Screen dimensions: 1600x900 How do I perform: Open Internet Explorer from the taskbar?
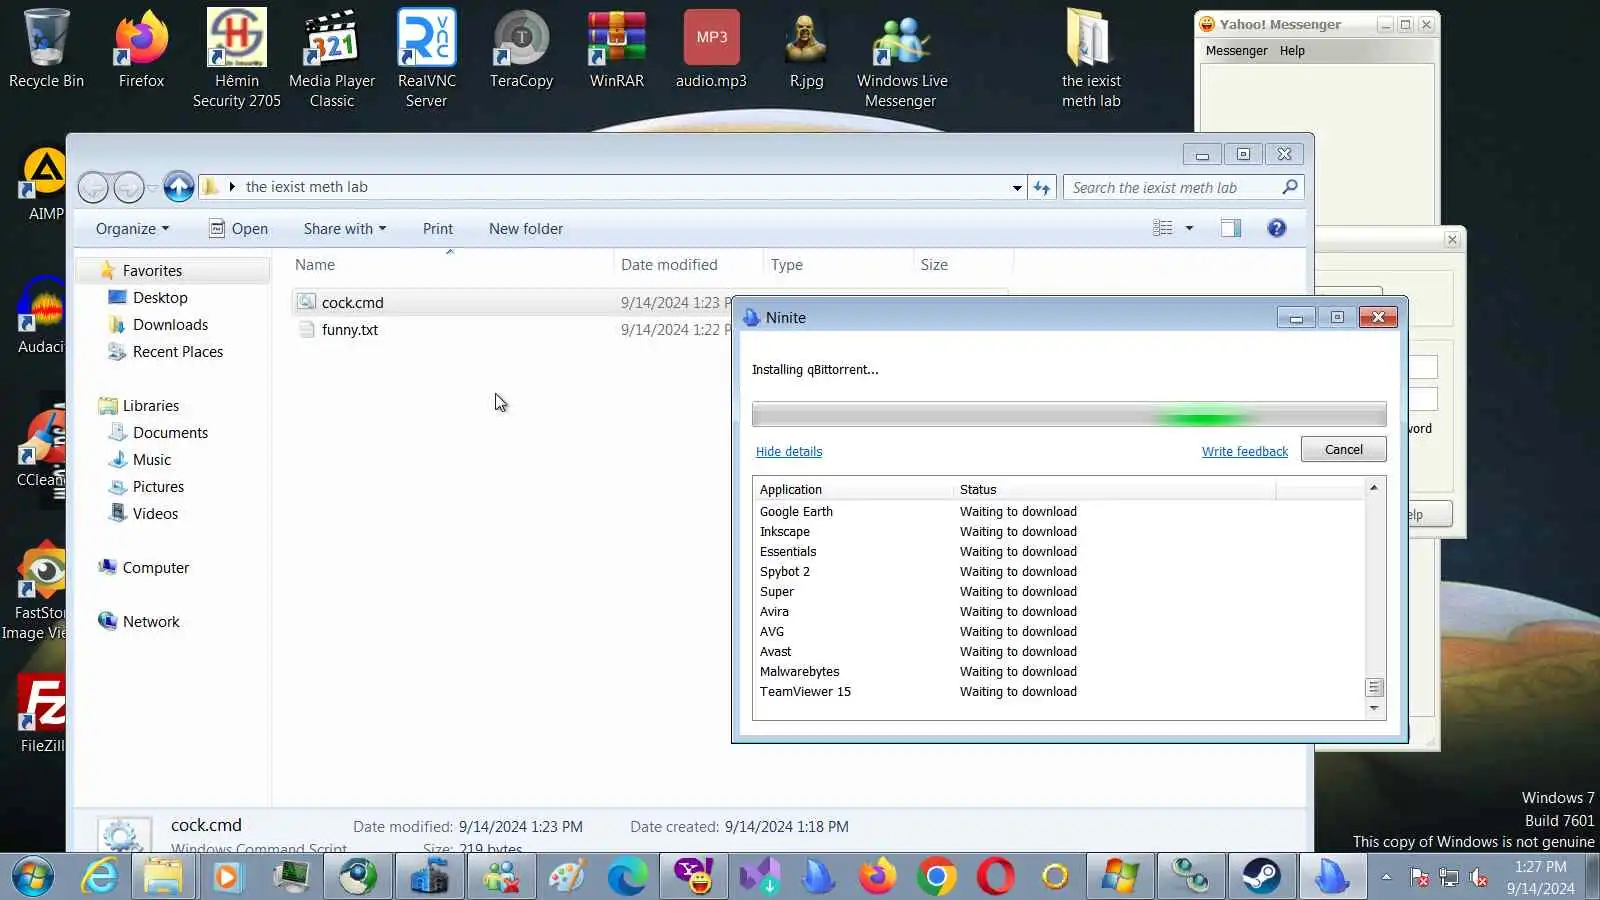click(99, 877)
